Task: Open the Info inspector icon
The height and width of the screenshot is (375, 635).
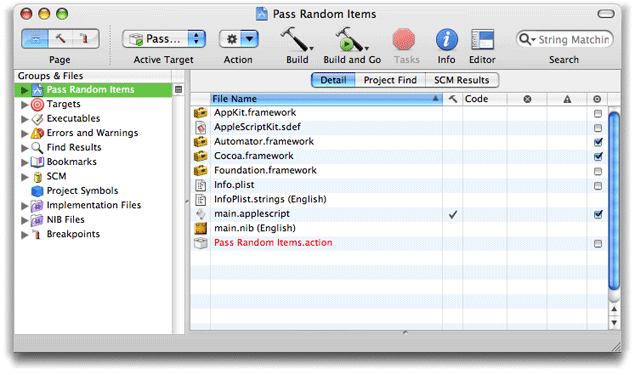Action: 446,40
